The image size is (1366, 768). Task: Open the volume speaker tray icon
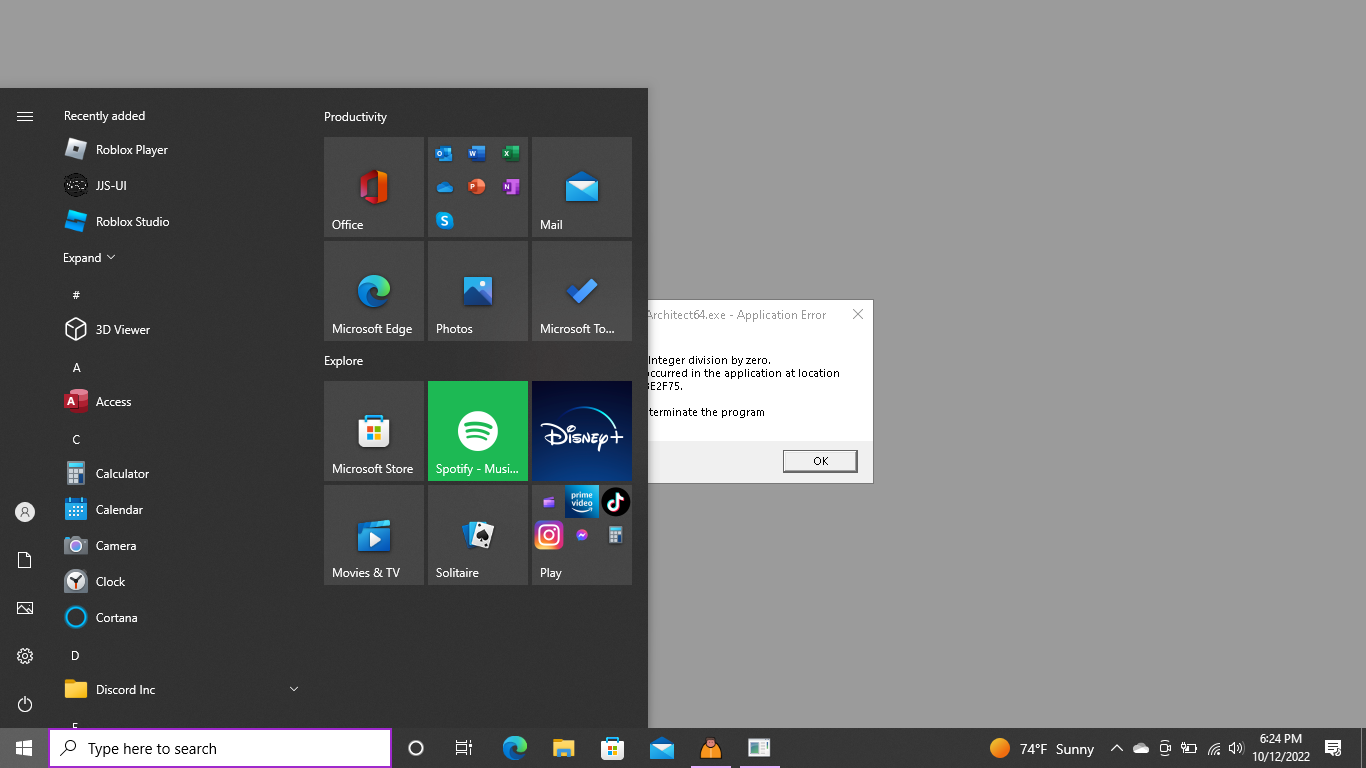1236,748
